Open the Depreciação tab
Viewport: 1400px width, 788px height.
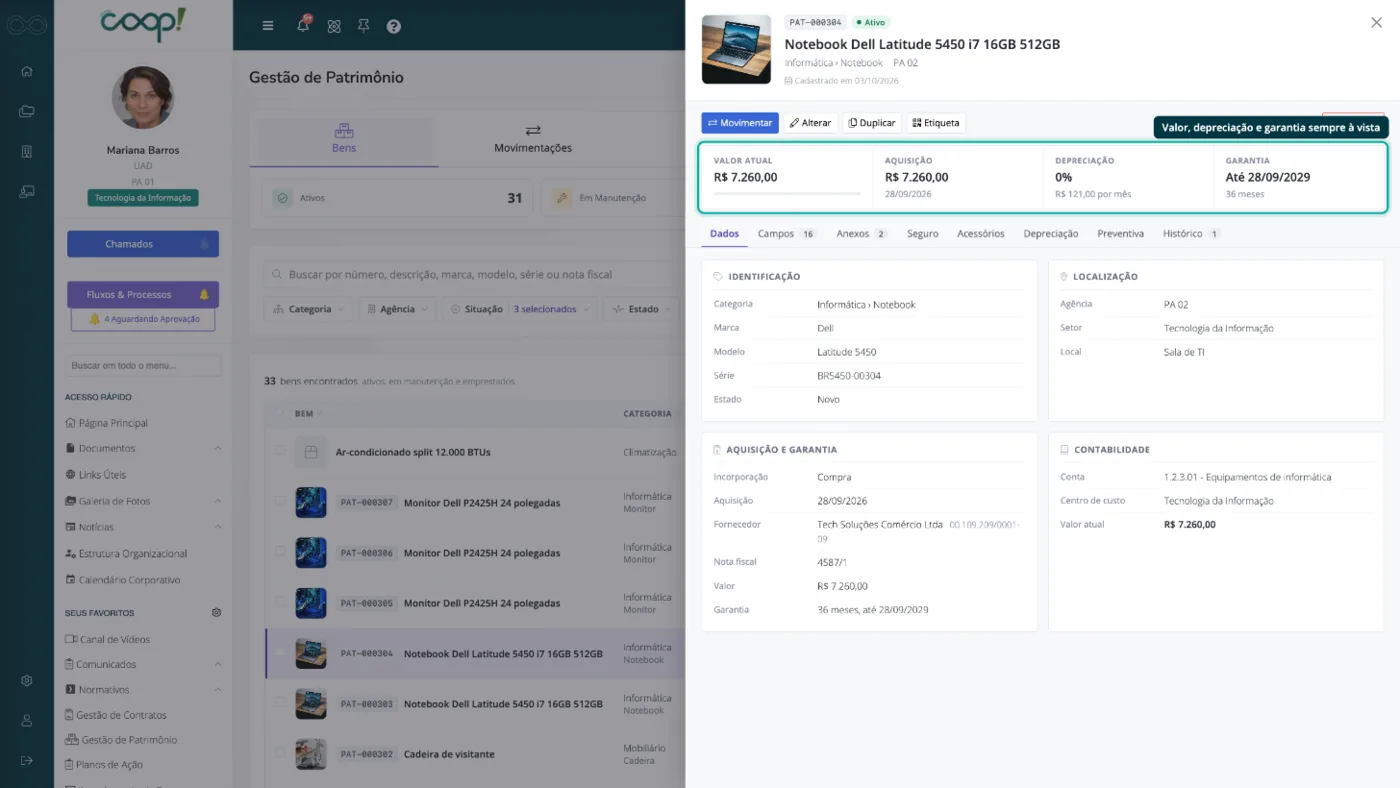click(1051, 233)
